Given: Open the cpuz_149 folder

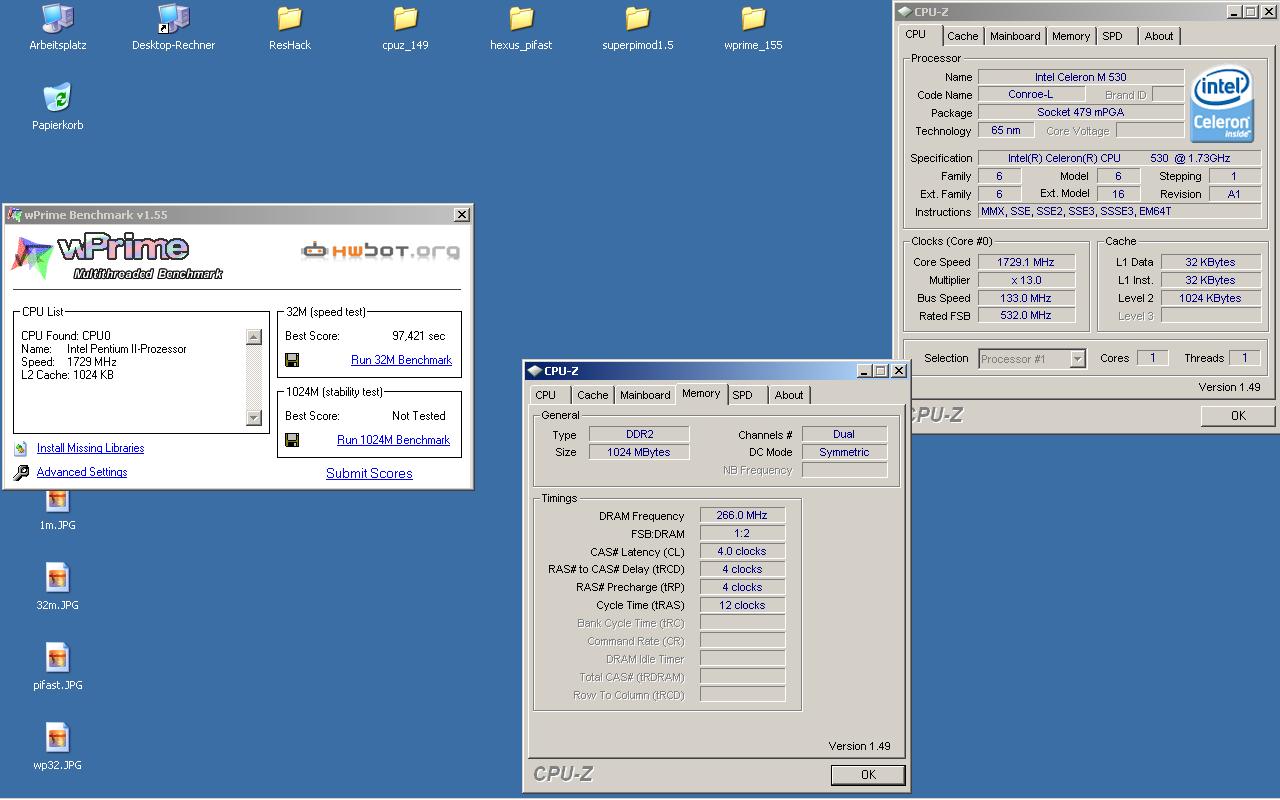Looking at the screenshot, I should [x=405, y=18].
